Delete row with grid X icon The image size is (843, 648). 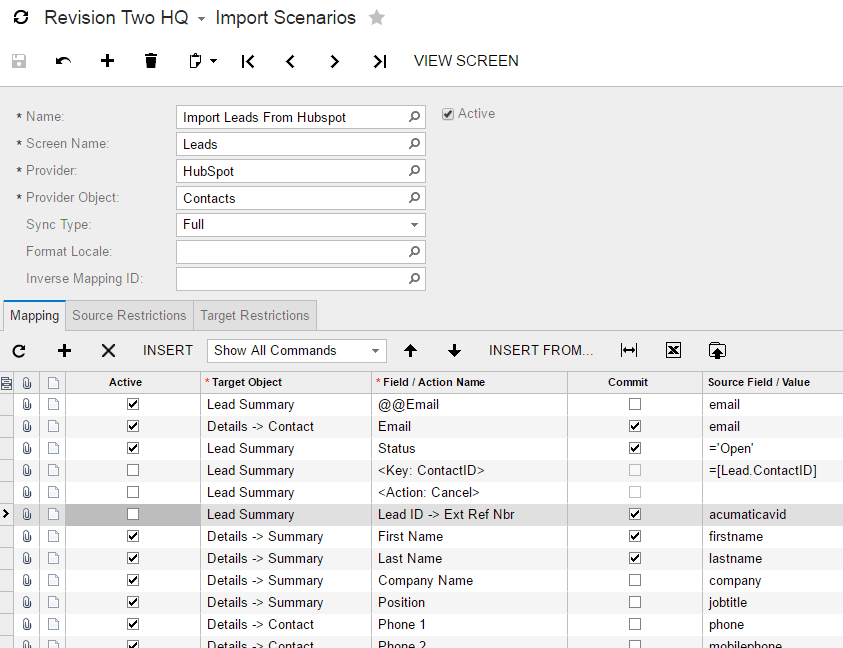[x=109, y=351]
